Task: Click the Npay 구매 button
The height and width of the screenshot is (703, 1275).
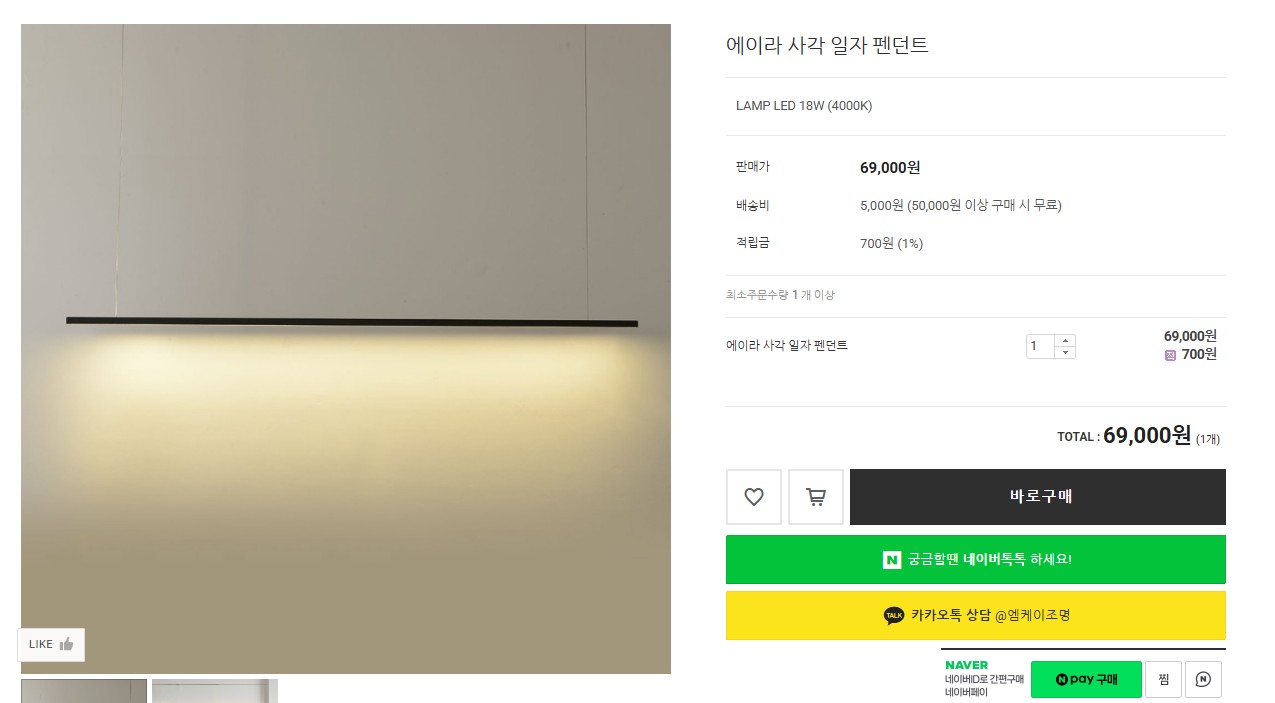Action: pos(1086,680)
